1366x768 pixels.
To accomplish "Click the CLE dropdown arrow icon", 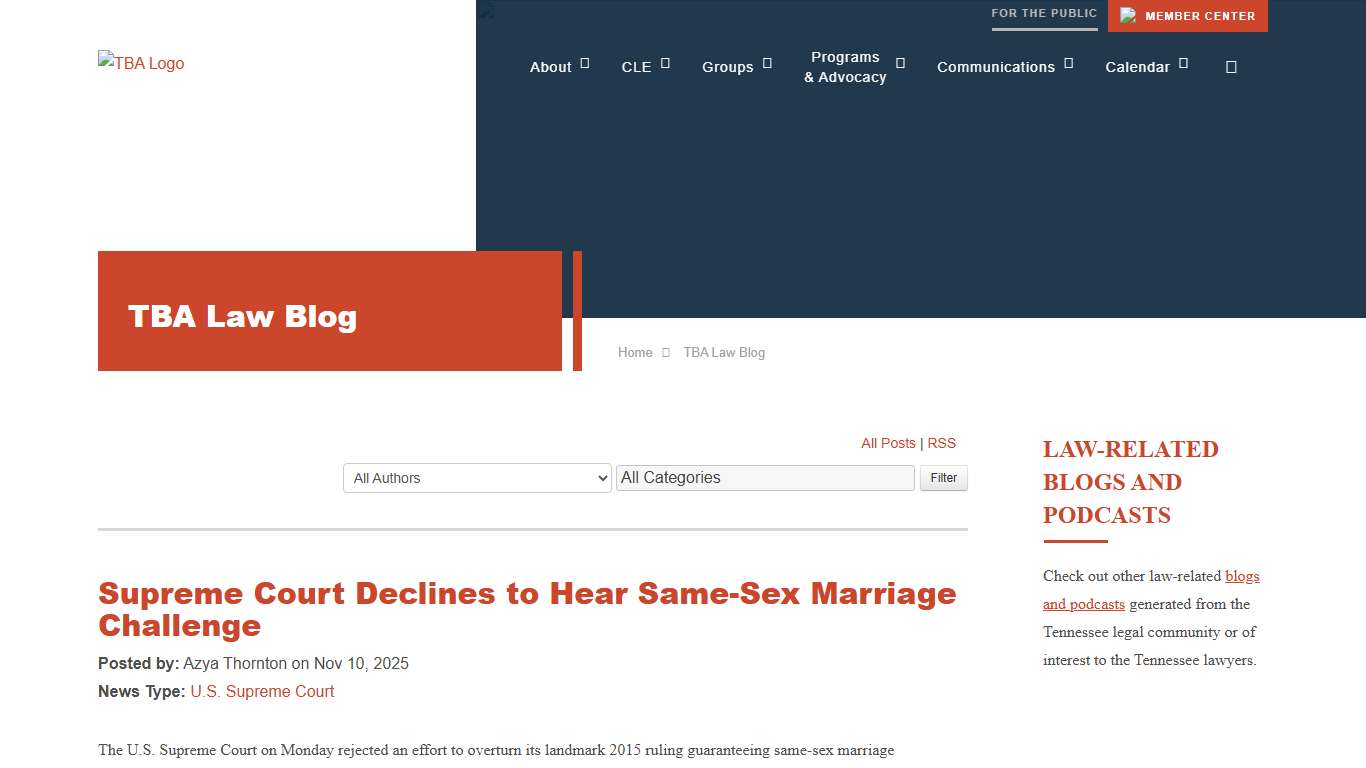I will [x=667, y=61].
